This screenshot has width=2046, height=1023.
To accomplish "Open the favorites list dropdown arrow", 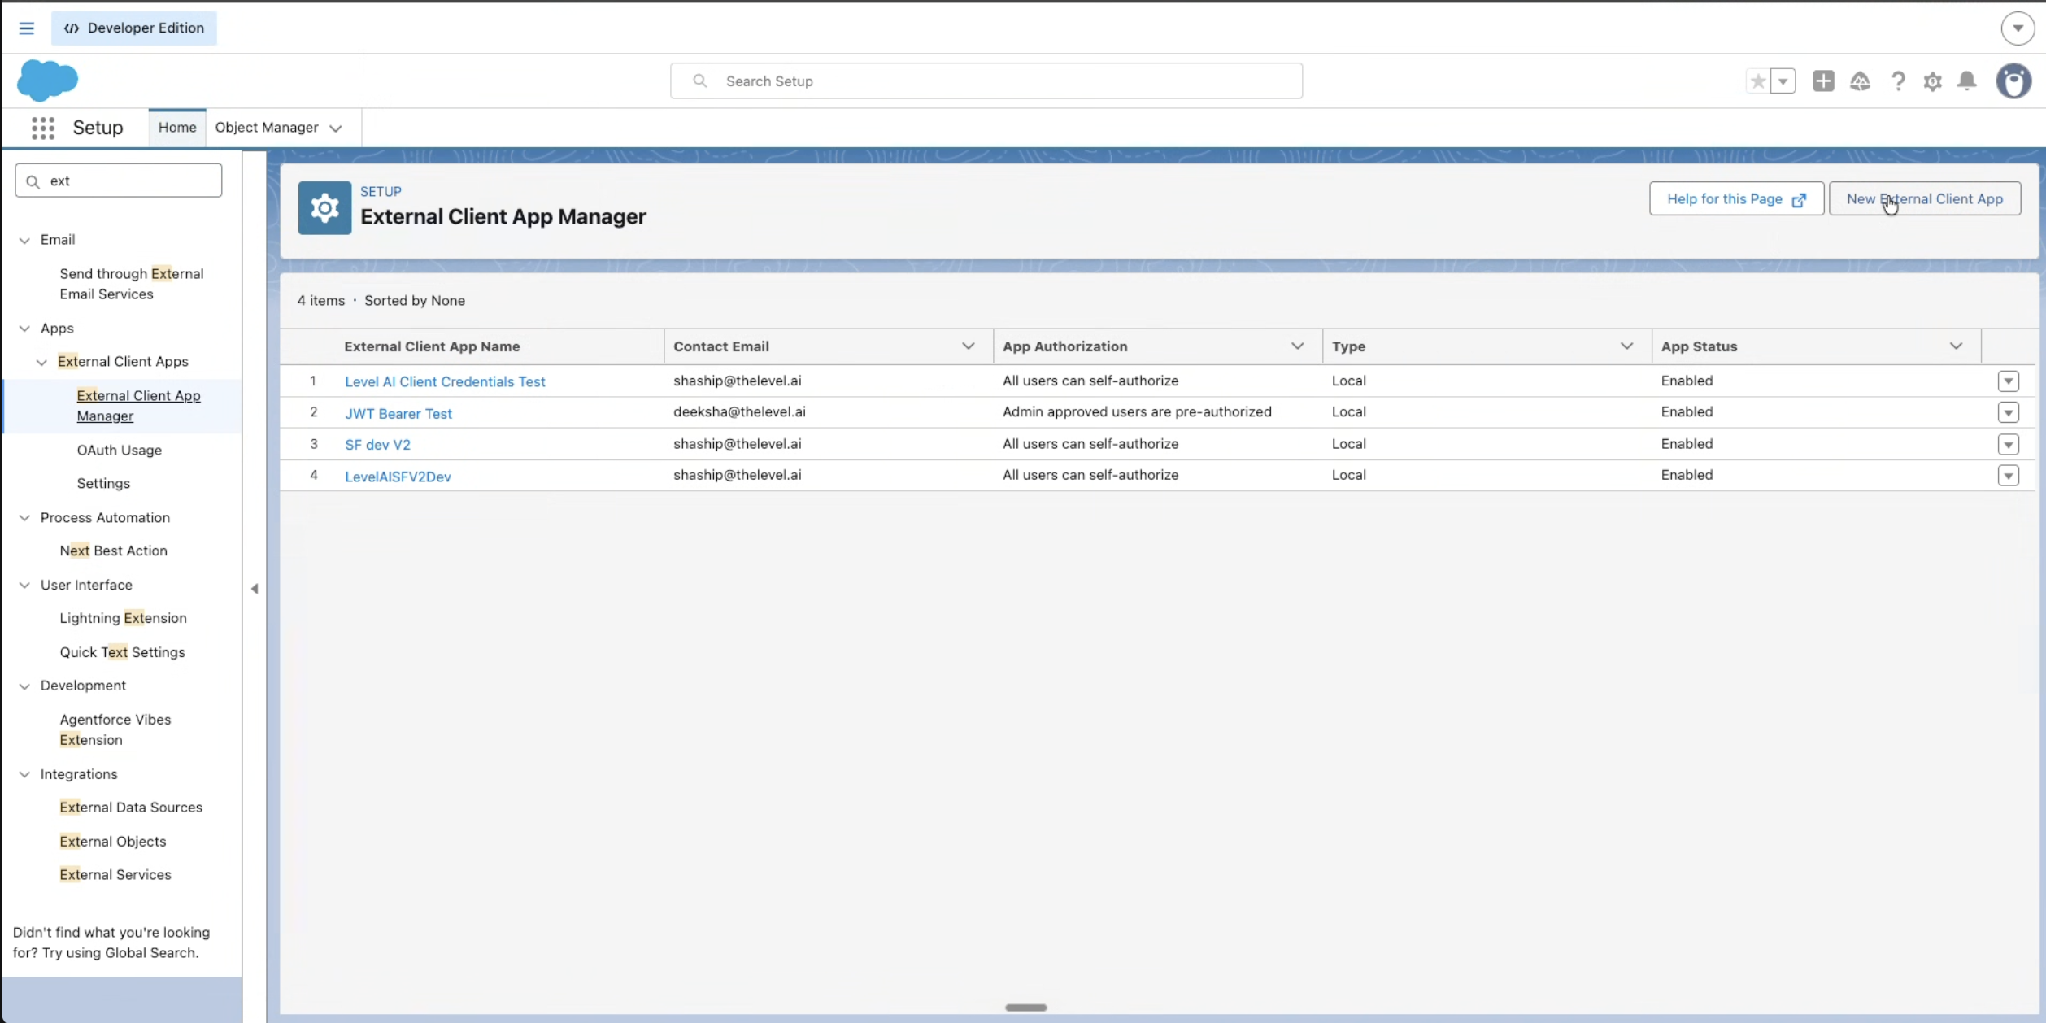I will 1783,81.
